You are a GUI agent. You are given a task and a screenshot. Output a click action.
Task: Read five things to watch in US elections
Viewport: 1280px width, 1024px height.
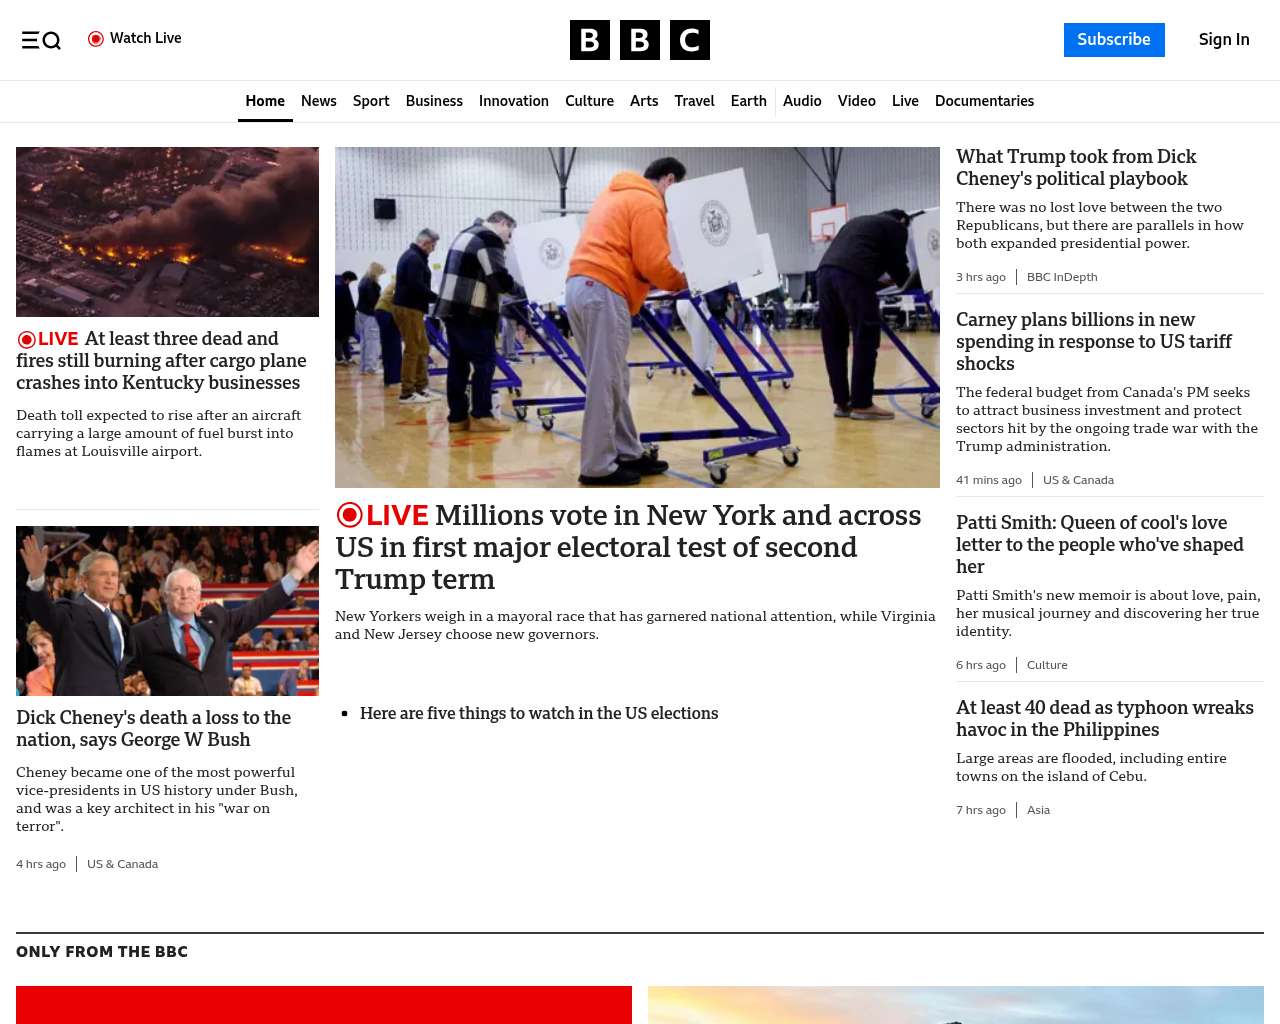538,713
